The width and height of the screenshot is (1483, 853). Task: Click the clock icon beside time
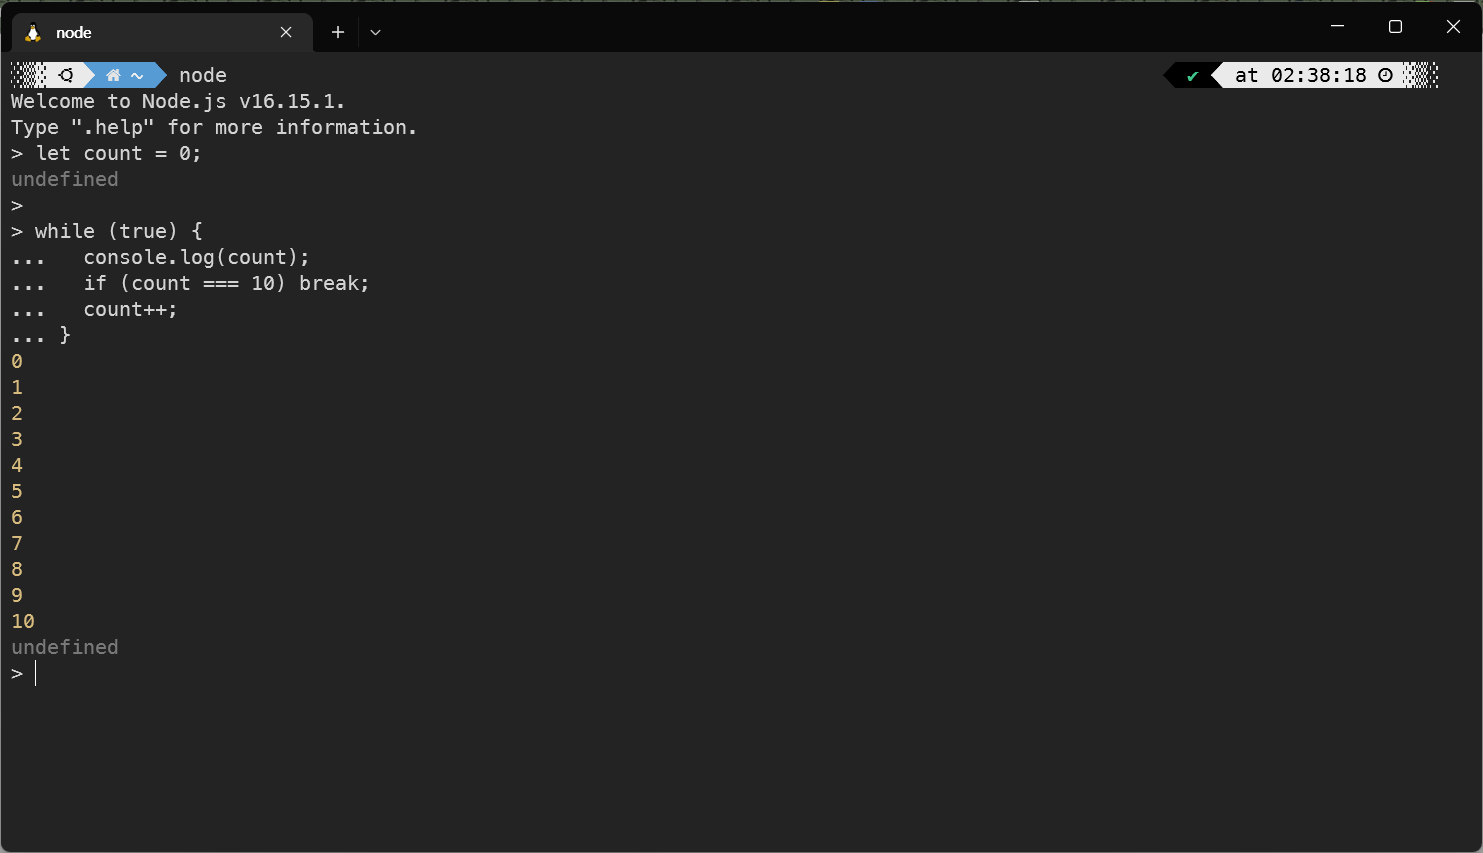1385,75
